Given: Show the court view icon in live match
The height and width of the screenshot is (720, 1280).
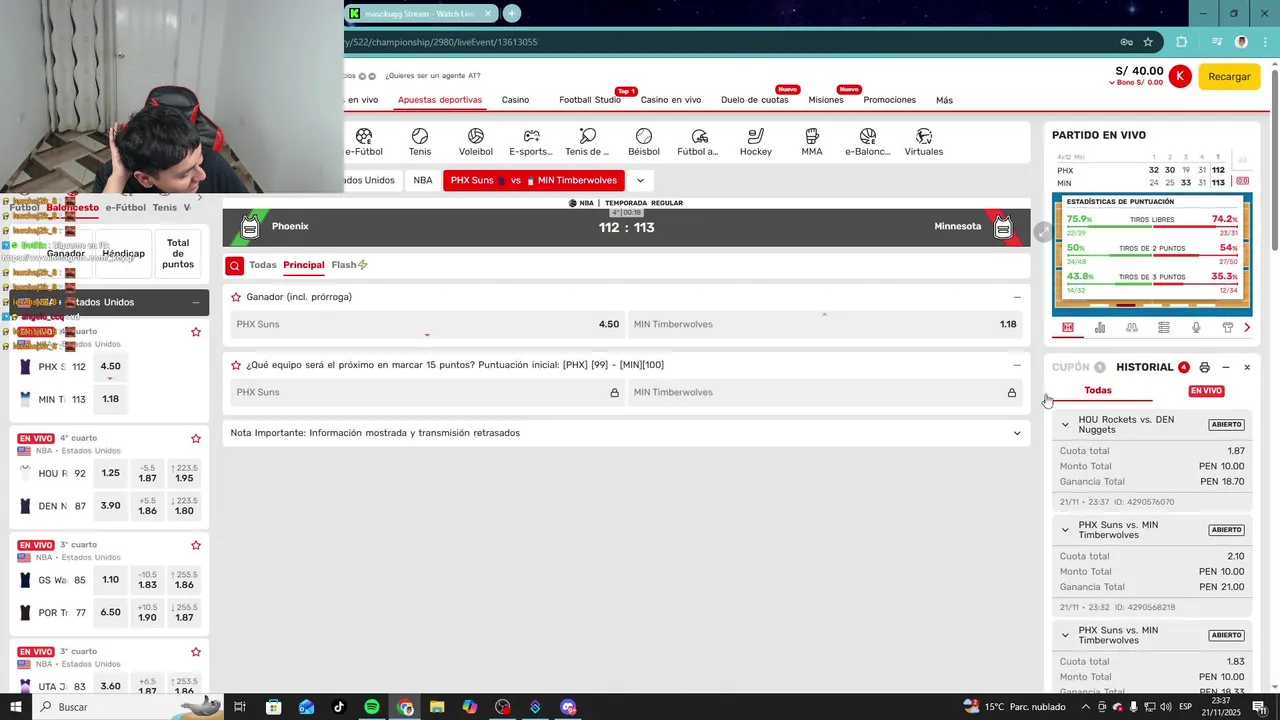Looking at the screenshot, I should pyautogui.click(x=1068, y=328).
